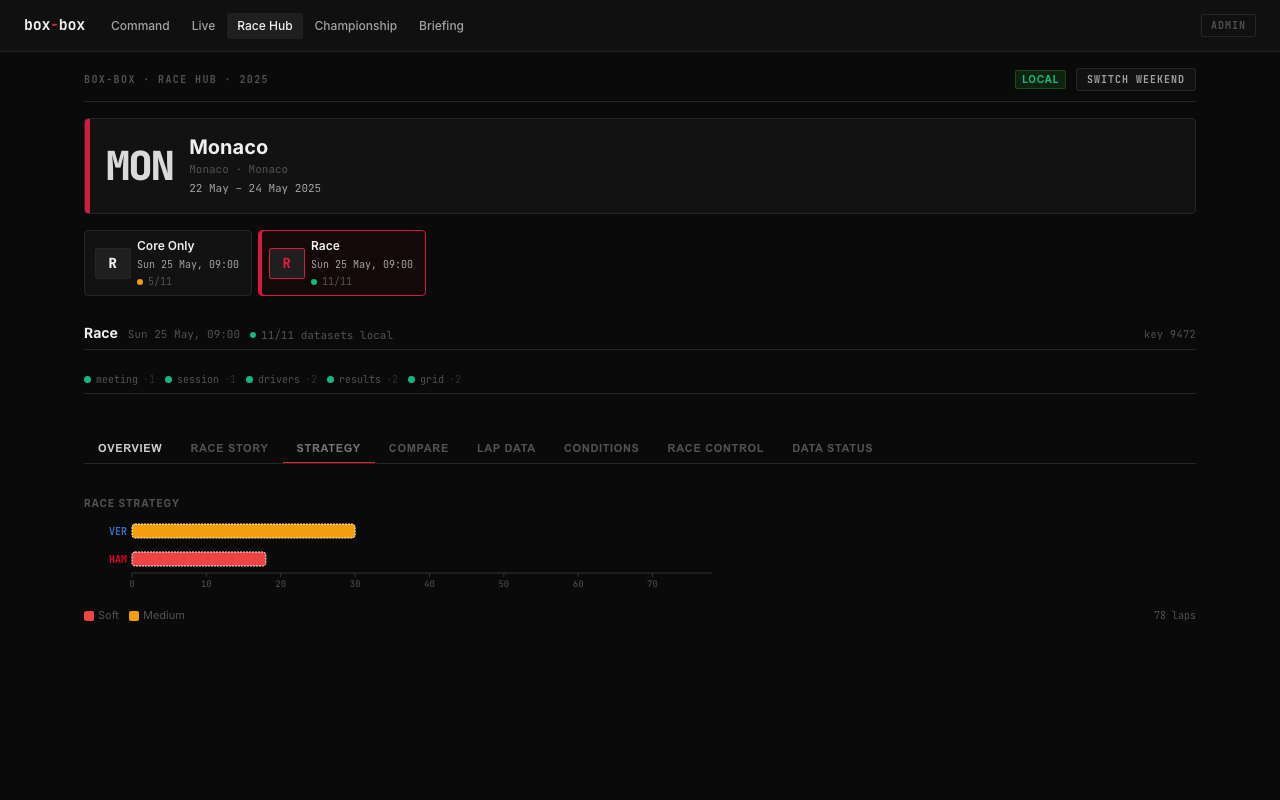Select the STRATEGY tab
This screenshot has width=1280, height=800.
[329, 448]
